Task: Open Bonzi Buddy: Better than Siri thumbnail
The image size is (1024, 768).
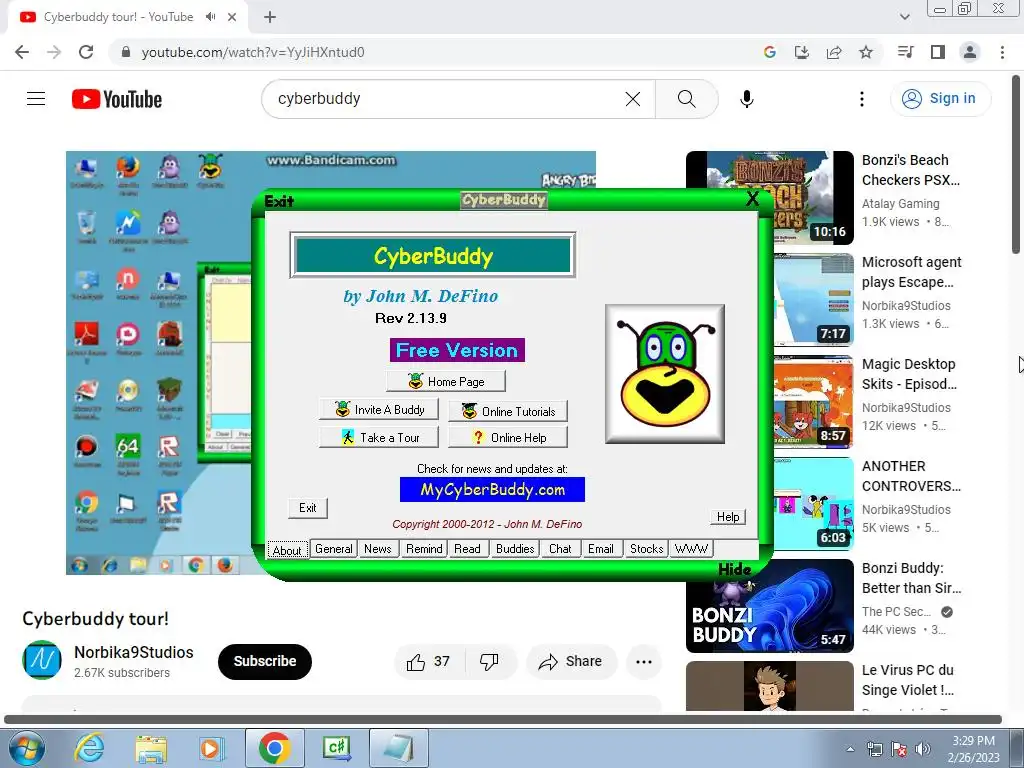Action: click(770, 606)
